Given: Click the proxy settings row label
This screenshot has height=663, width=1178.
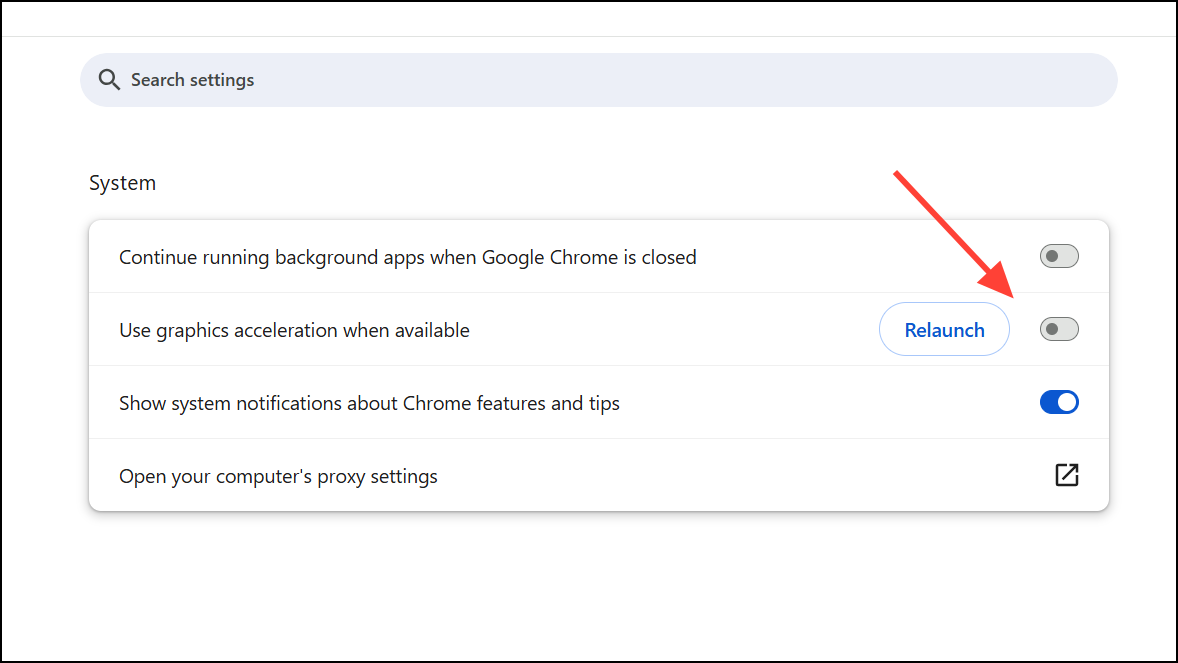Looking at the screenshot, I should 278,475.
